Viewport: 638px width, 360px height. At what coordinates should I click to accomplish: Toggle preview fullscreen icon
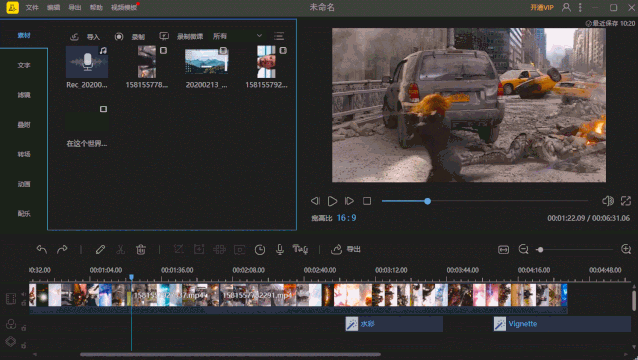pyautogui.click(x=625, y=201)
